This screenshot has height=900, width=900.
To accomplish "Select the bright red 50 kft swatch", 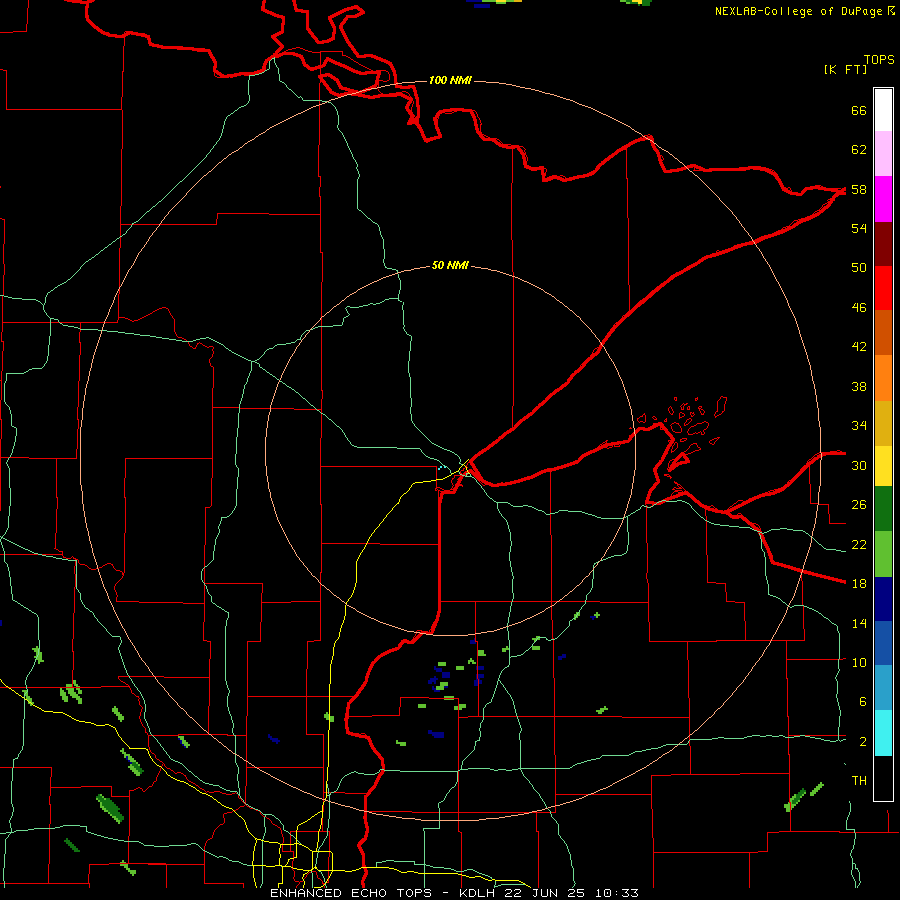I will point(883,288).
